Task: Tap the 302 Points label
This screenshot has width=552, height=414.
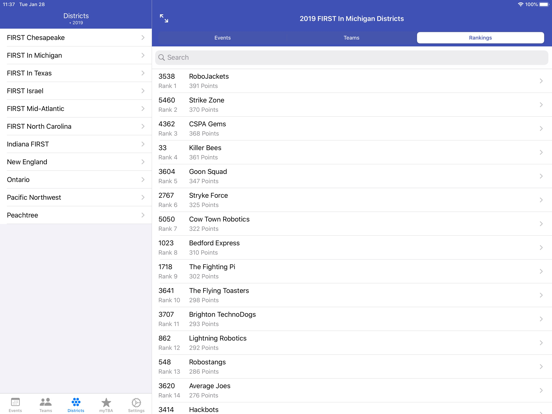Action: [x=203, y=276]
